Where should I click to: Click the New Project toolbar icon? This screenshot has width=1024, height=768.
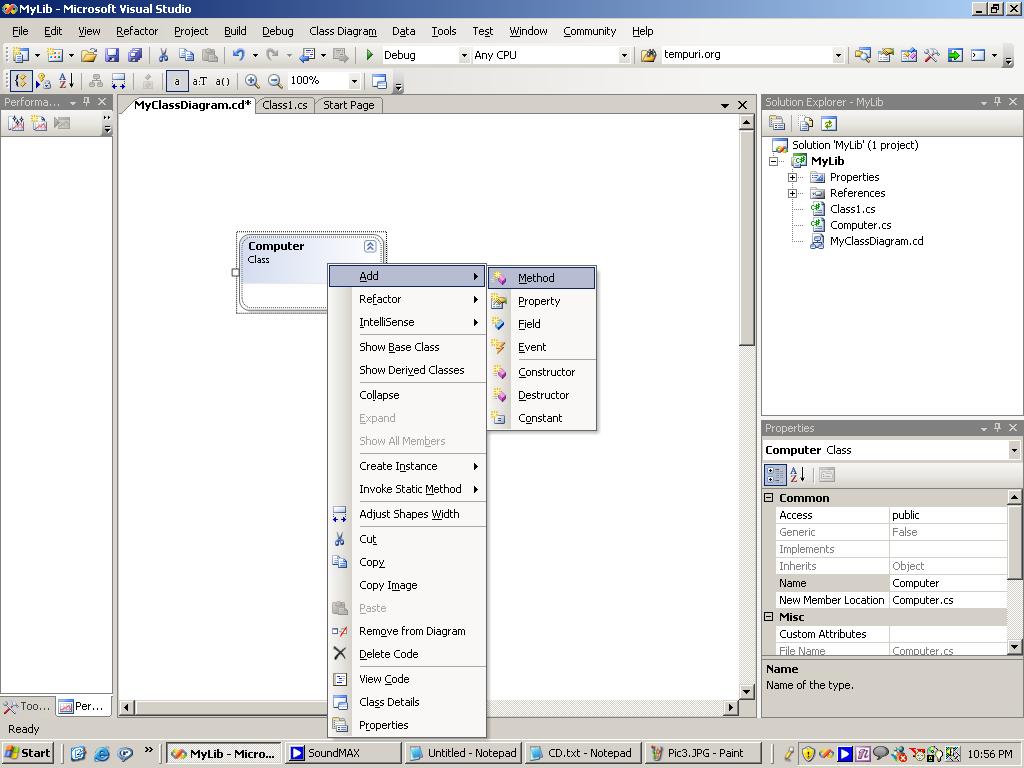point(20,56)
